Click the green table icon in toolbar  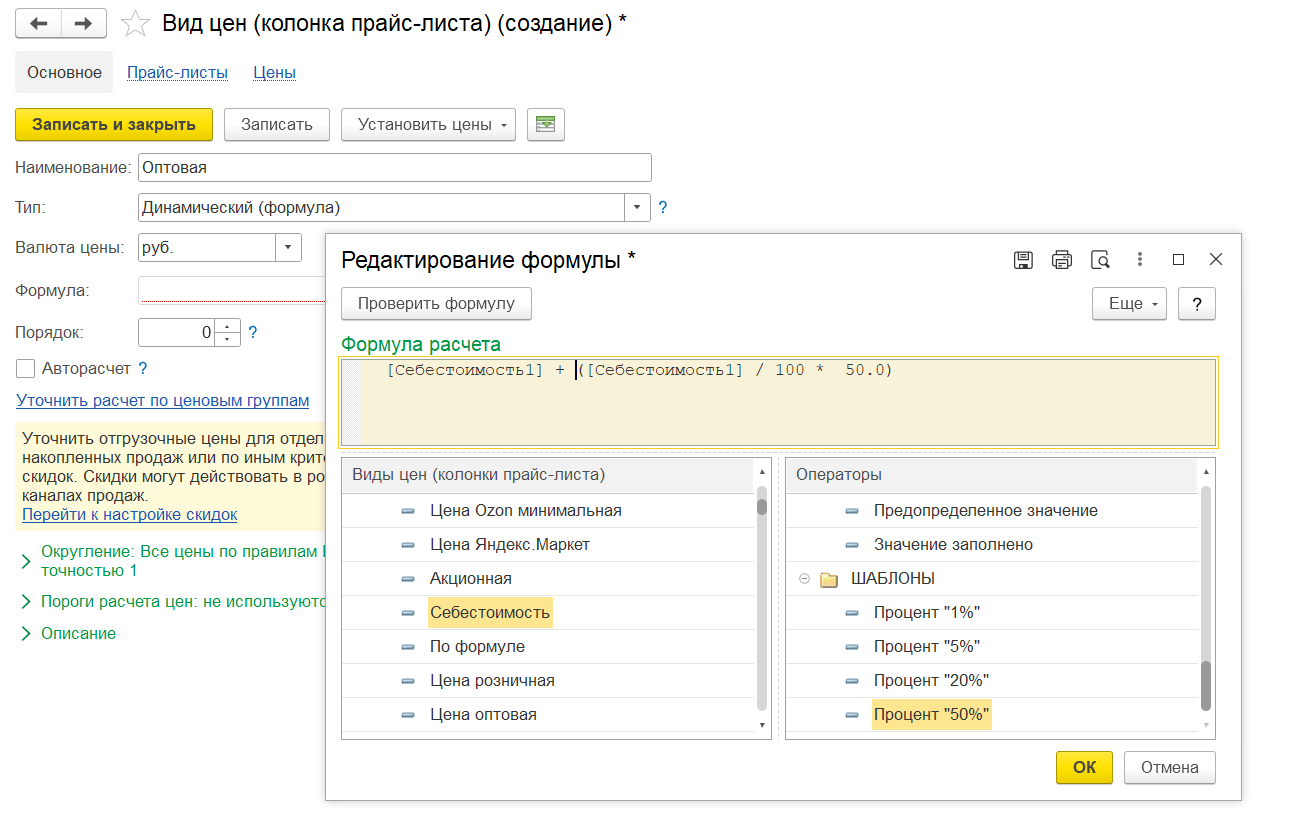click(545, 125)
